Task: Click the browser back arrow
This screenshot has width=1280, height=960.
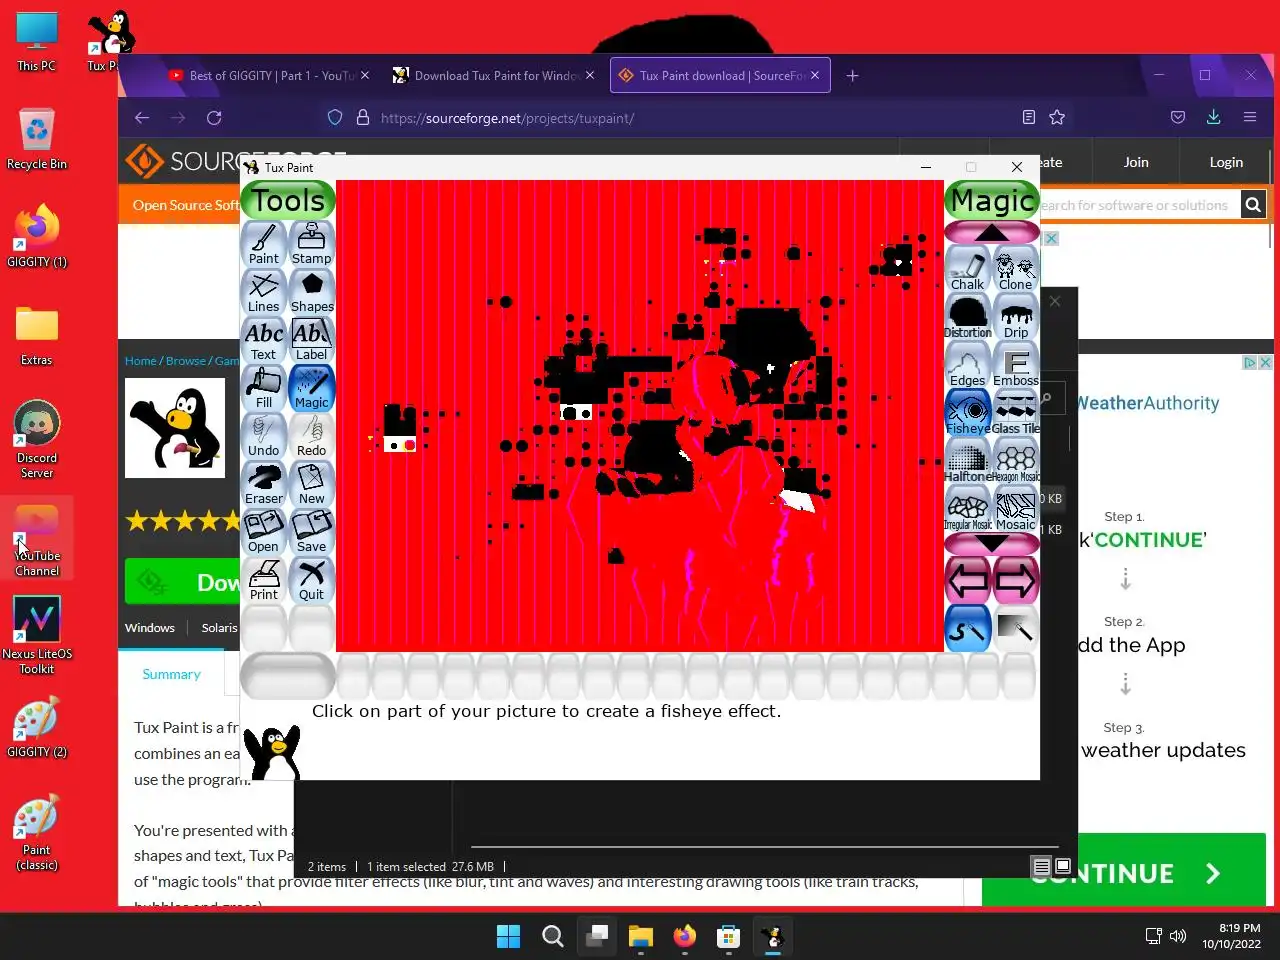Action: tap(142, 118)
